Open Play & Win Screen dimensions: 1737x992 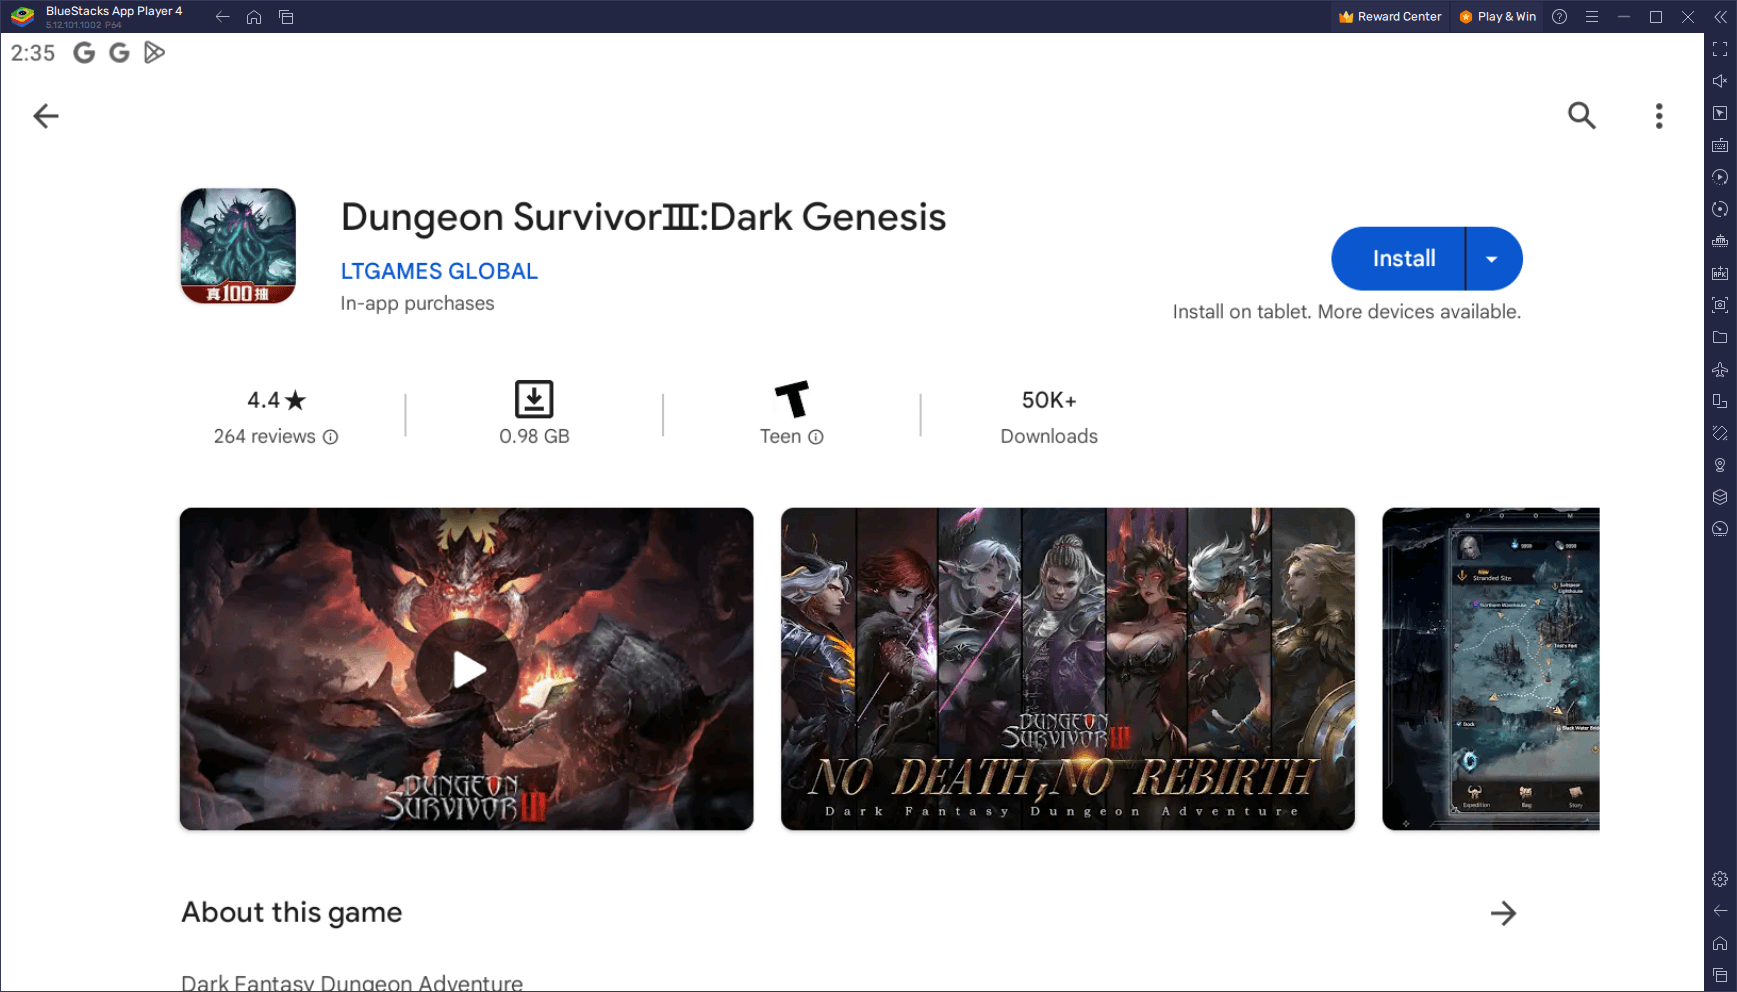(1498, 17)
